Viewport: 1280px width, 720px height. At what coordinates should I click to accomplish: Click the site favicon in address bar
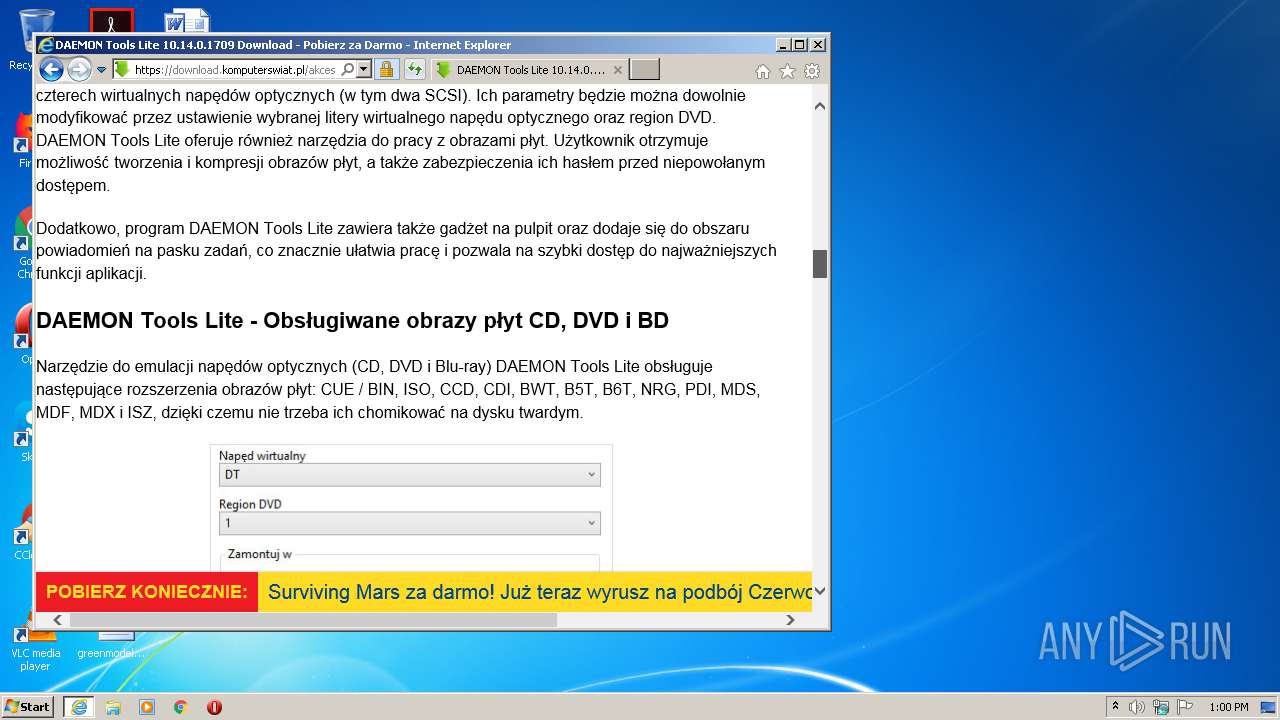[x=121, y=70]
